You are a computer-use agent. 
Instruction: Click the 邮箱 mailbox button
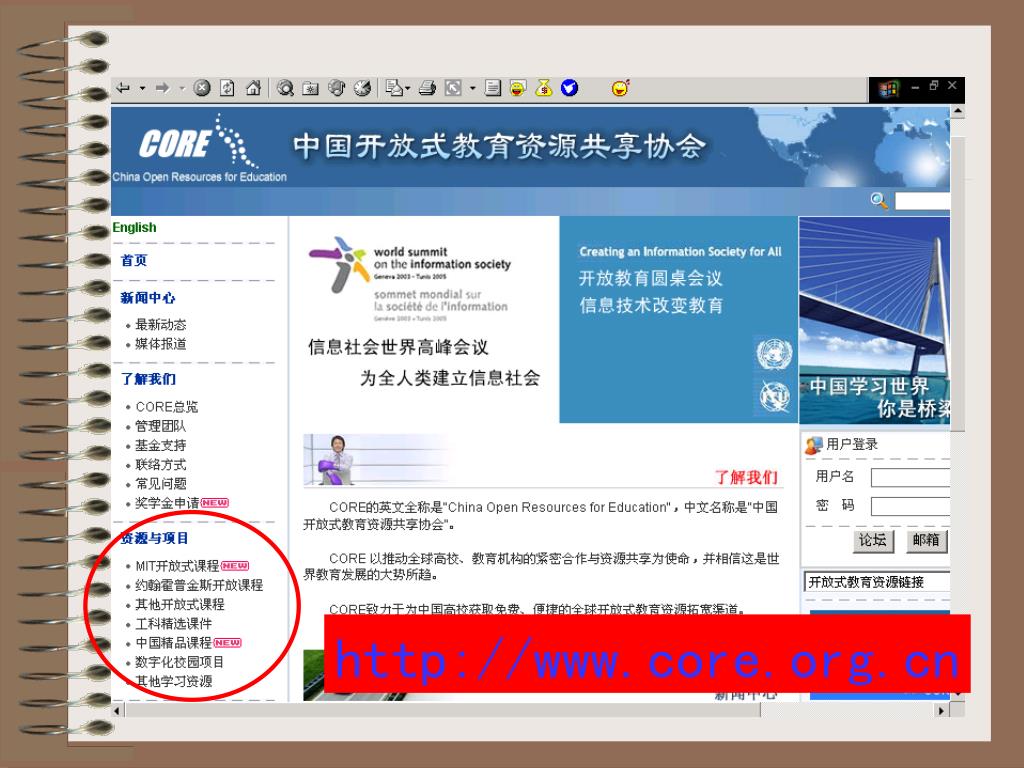pyautogui.click(x=926, y=540)
